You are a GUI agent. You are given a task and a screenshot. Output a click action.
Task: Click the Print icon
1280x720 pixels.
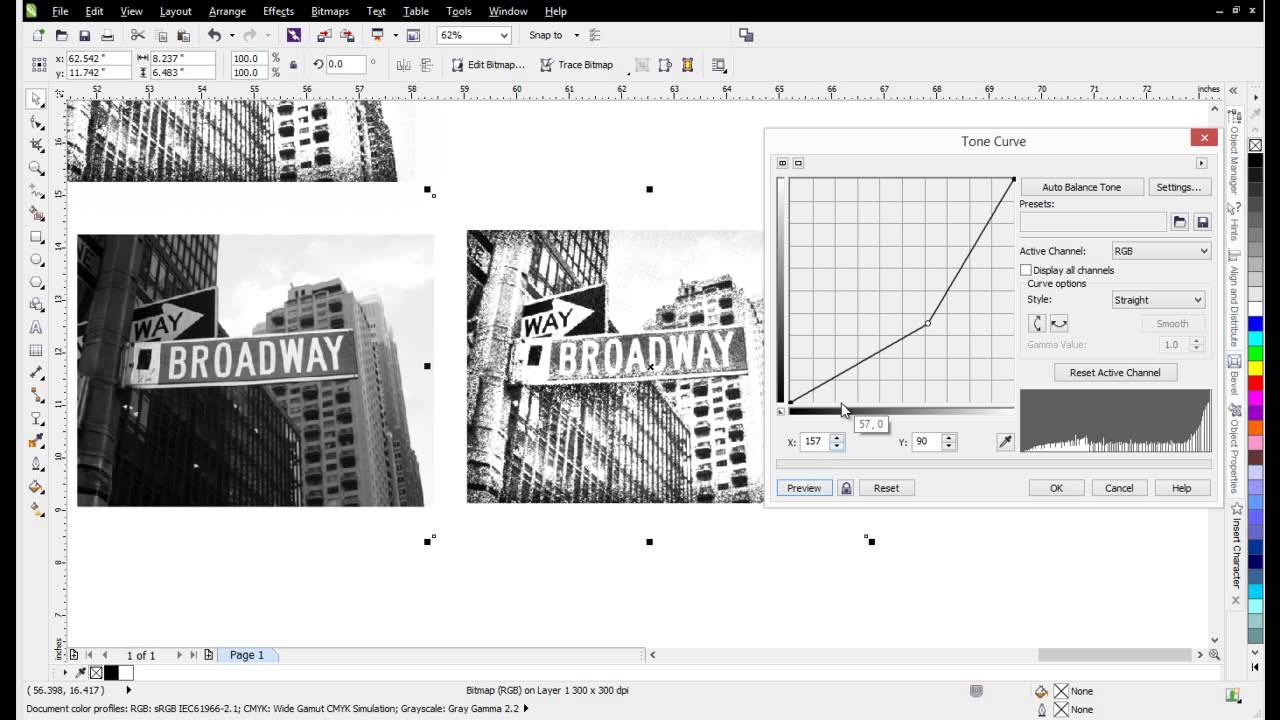coord(107,35)
